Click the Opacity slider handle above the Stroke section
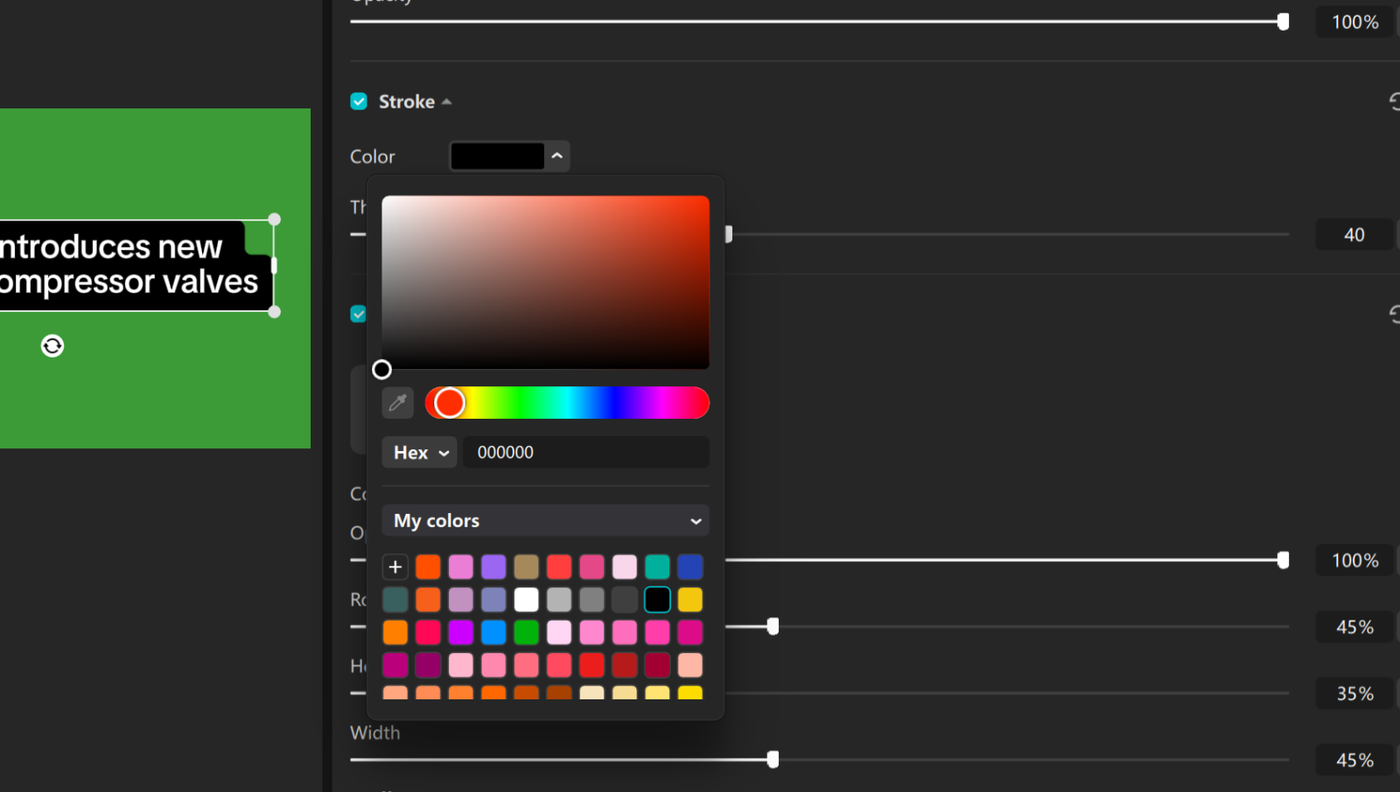This screenshot has height=792, width=1400. [x=1283, y=21]
